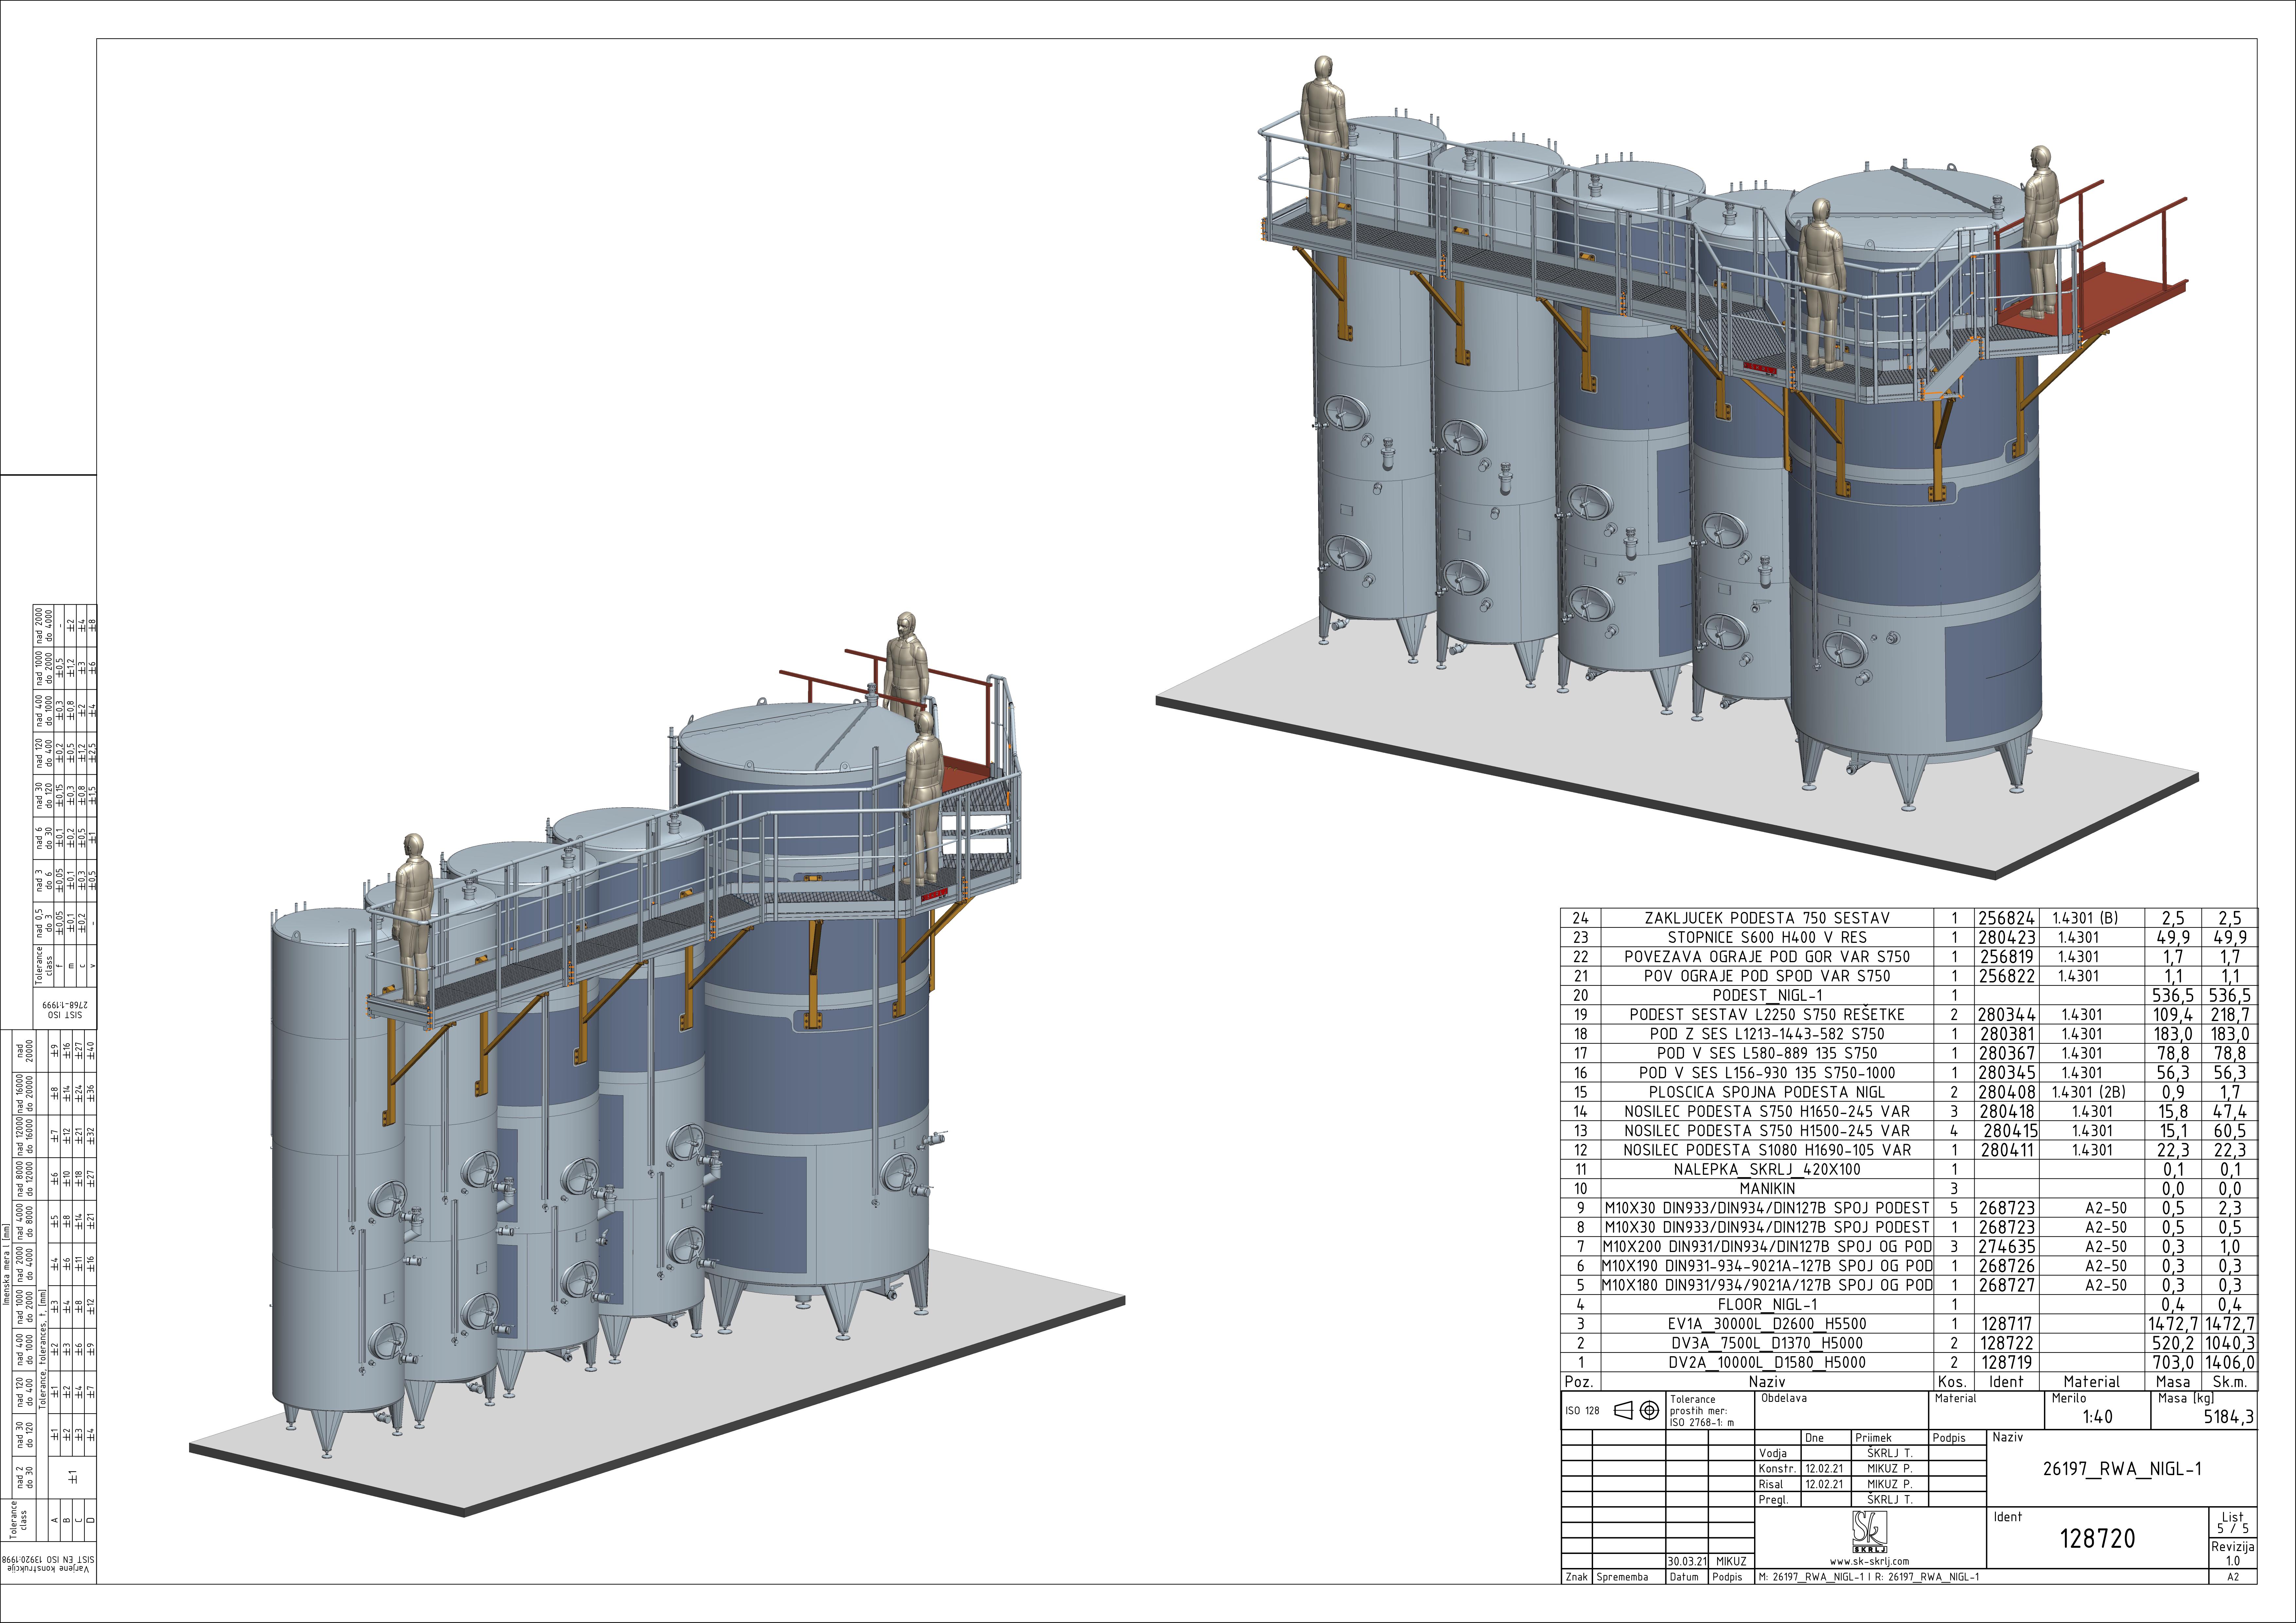2296x1623 pixels.
Task: Click POV OGRAJE POD SPOD VAR S750
Action: pos(1767,976)
